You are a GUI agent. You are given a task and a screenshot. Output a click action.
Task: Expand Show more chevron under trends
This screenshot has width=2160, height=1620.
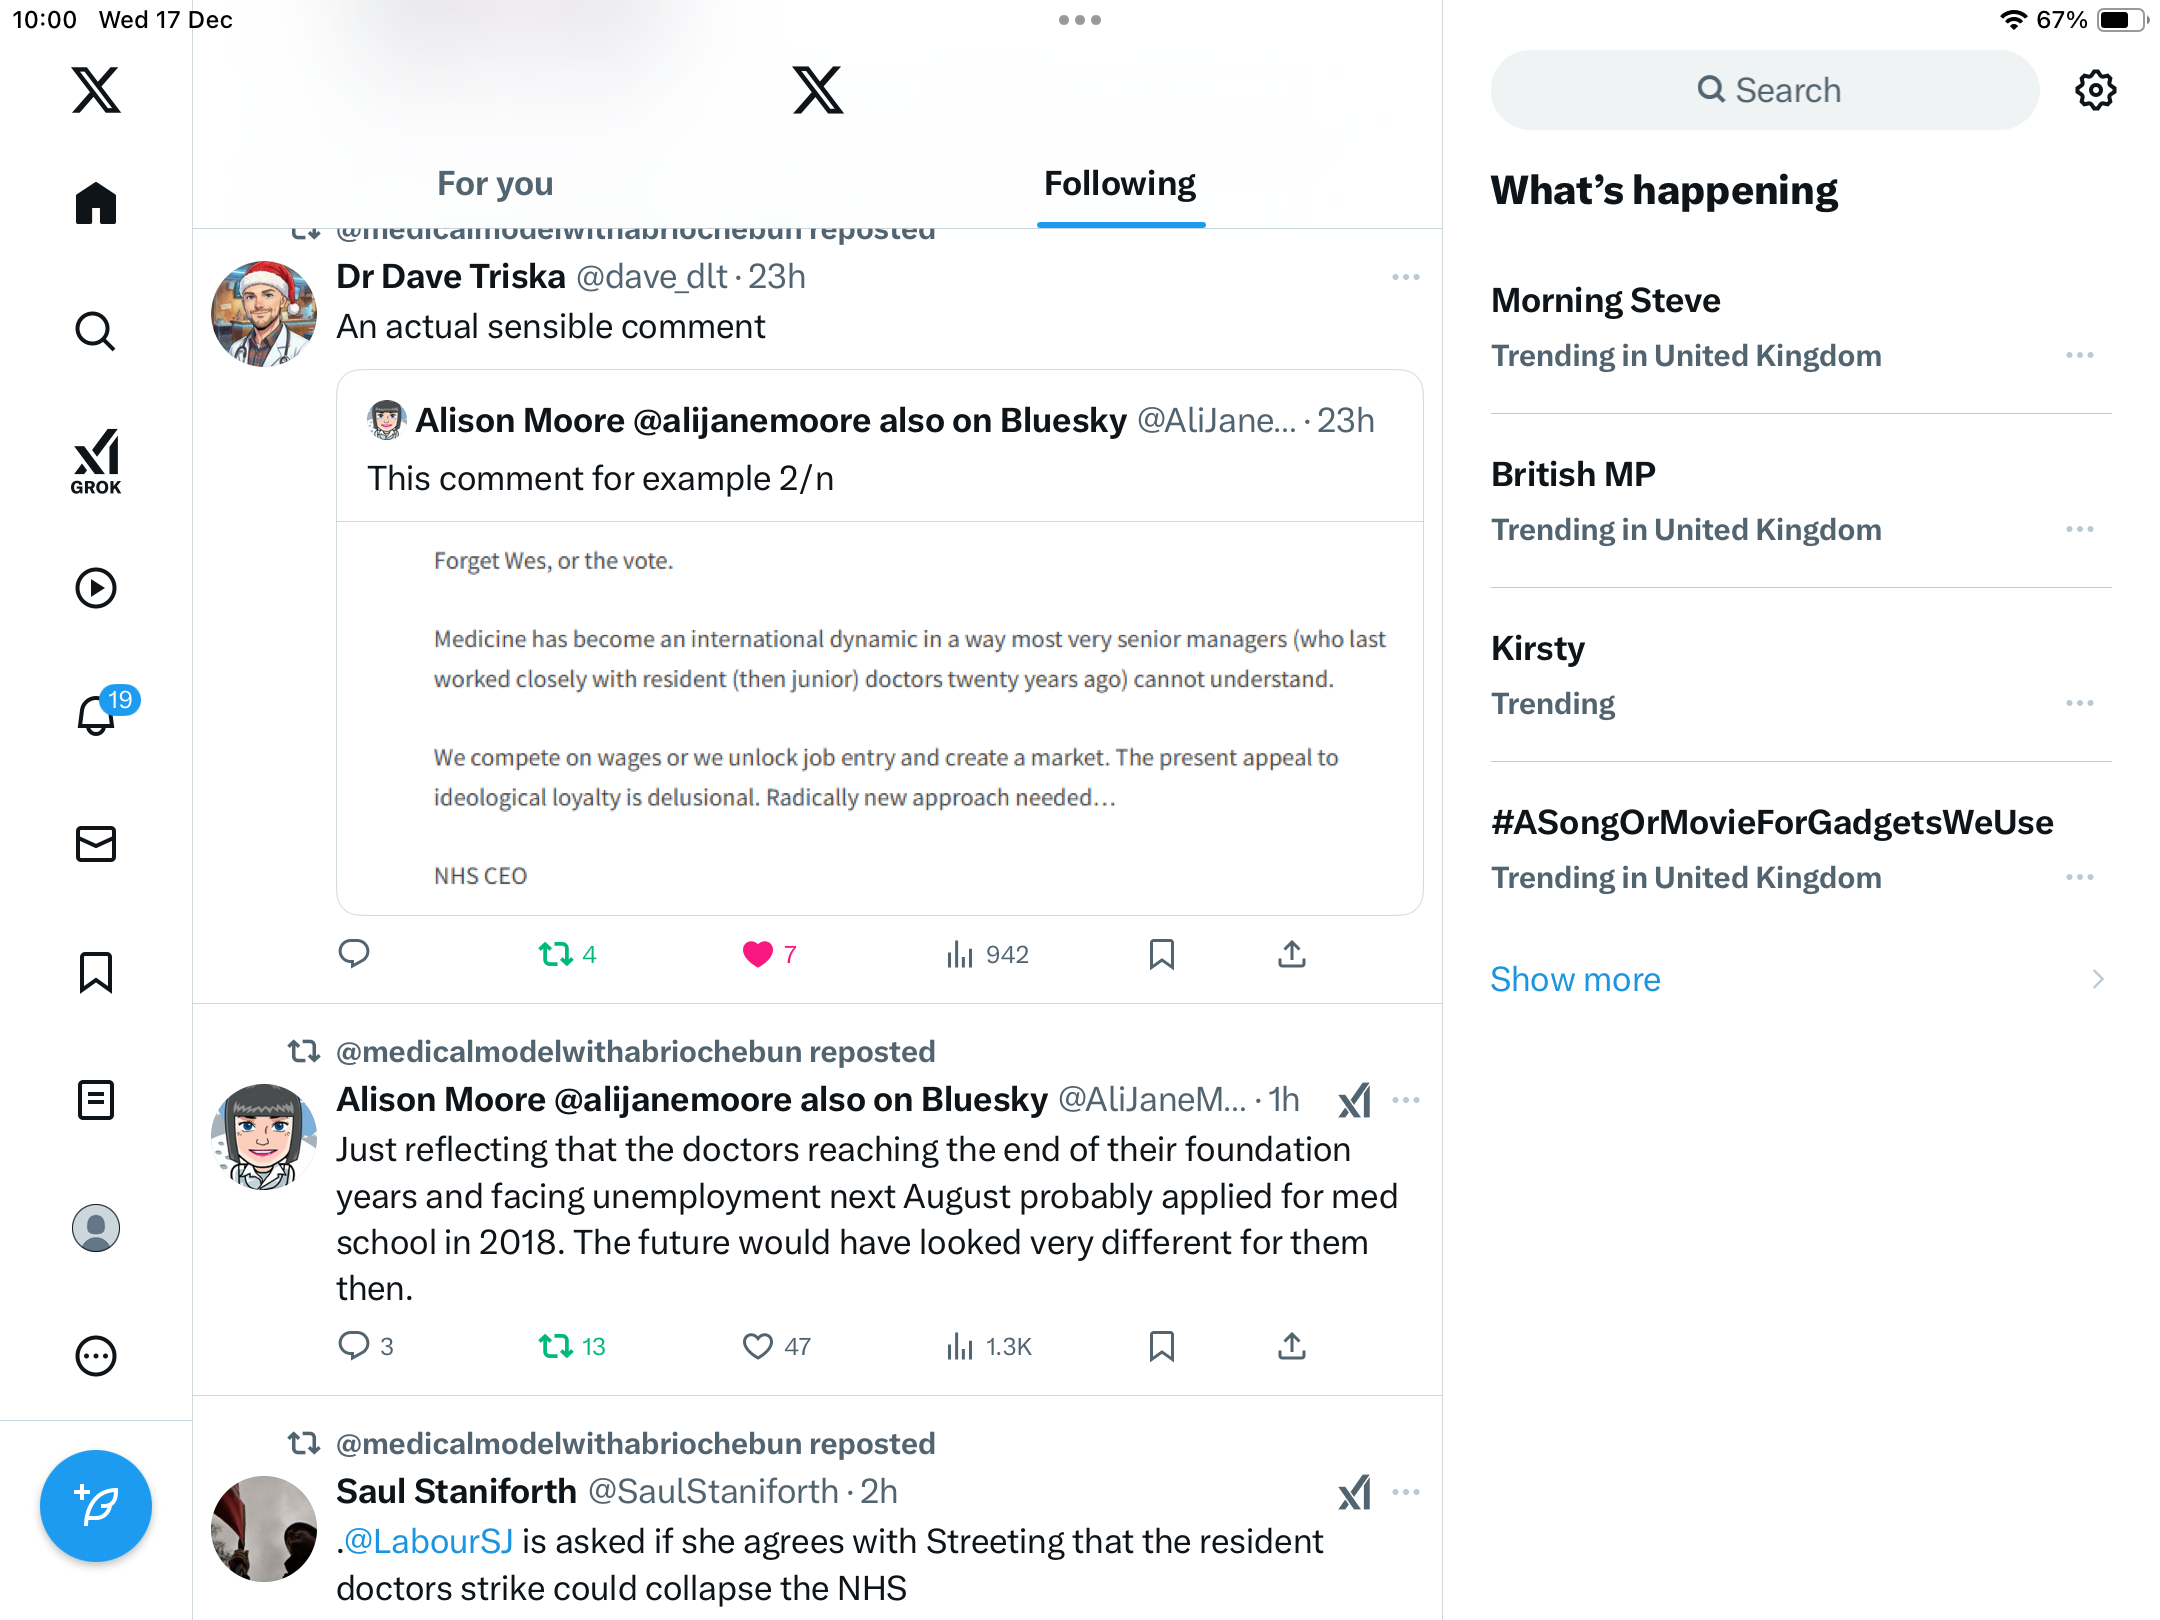coord(2098,979)
